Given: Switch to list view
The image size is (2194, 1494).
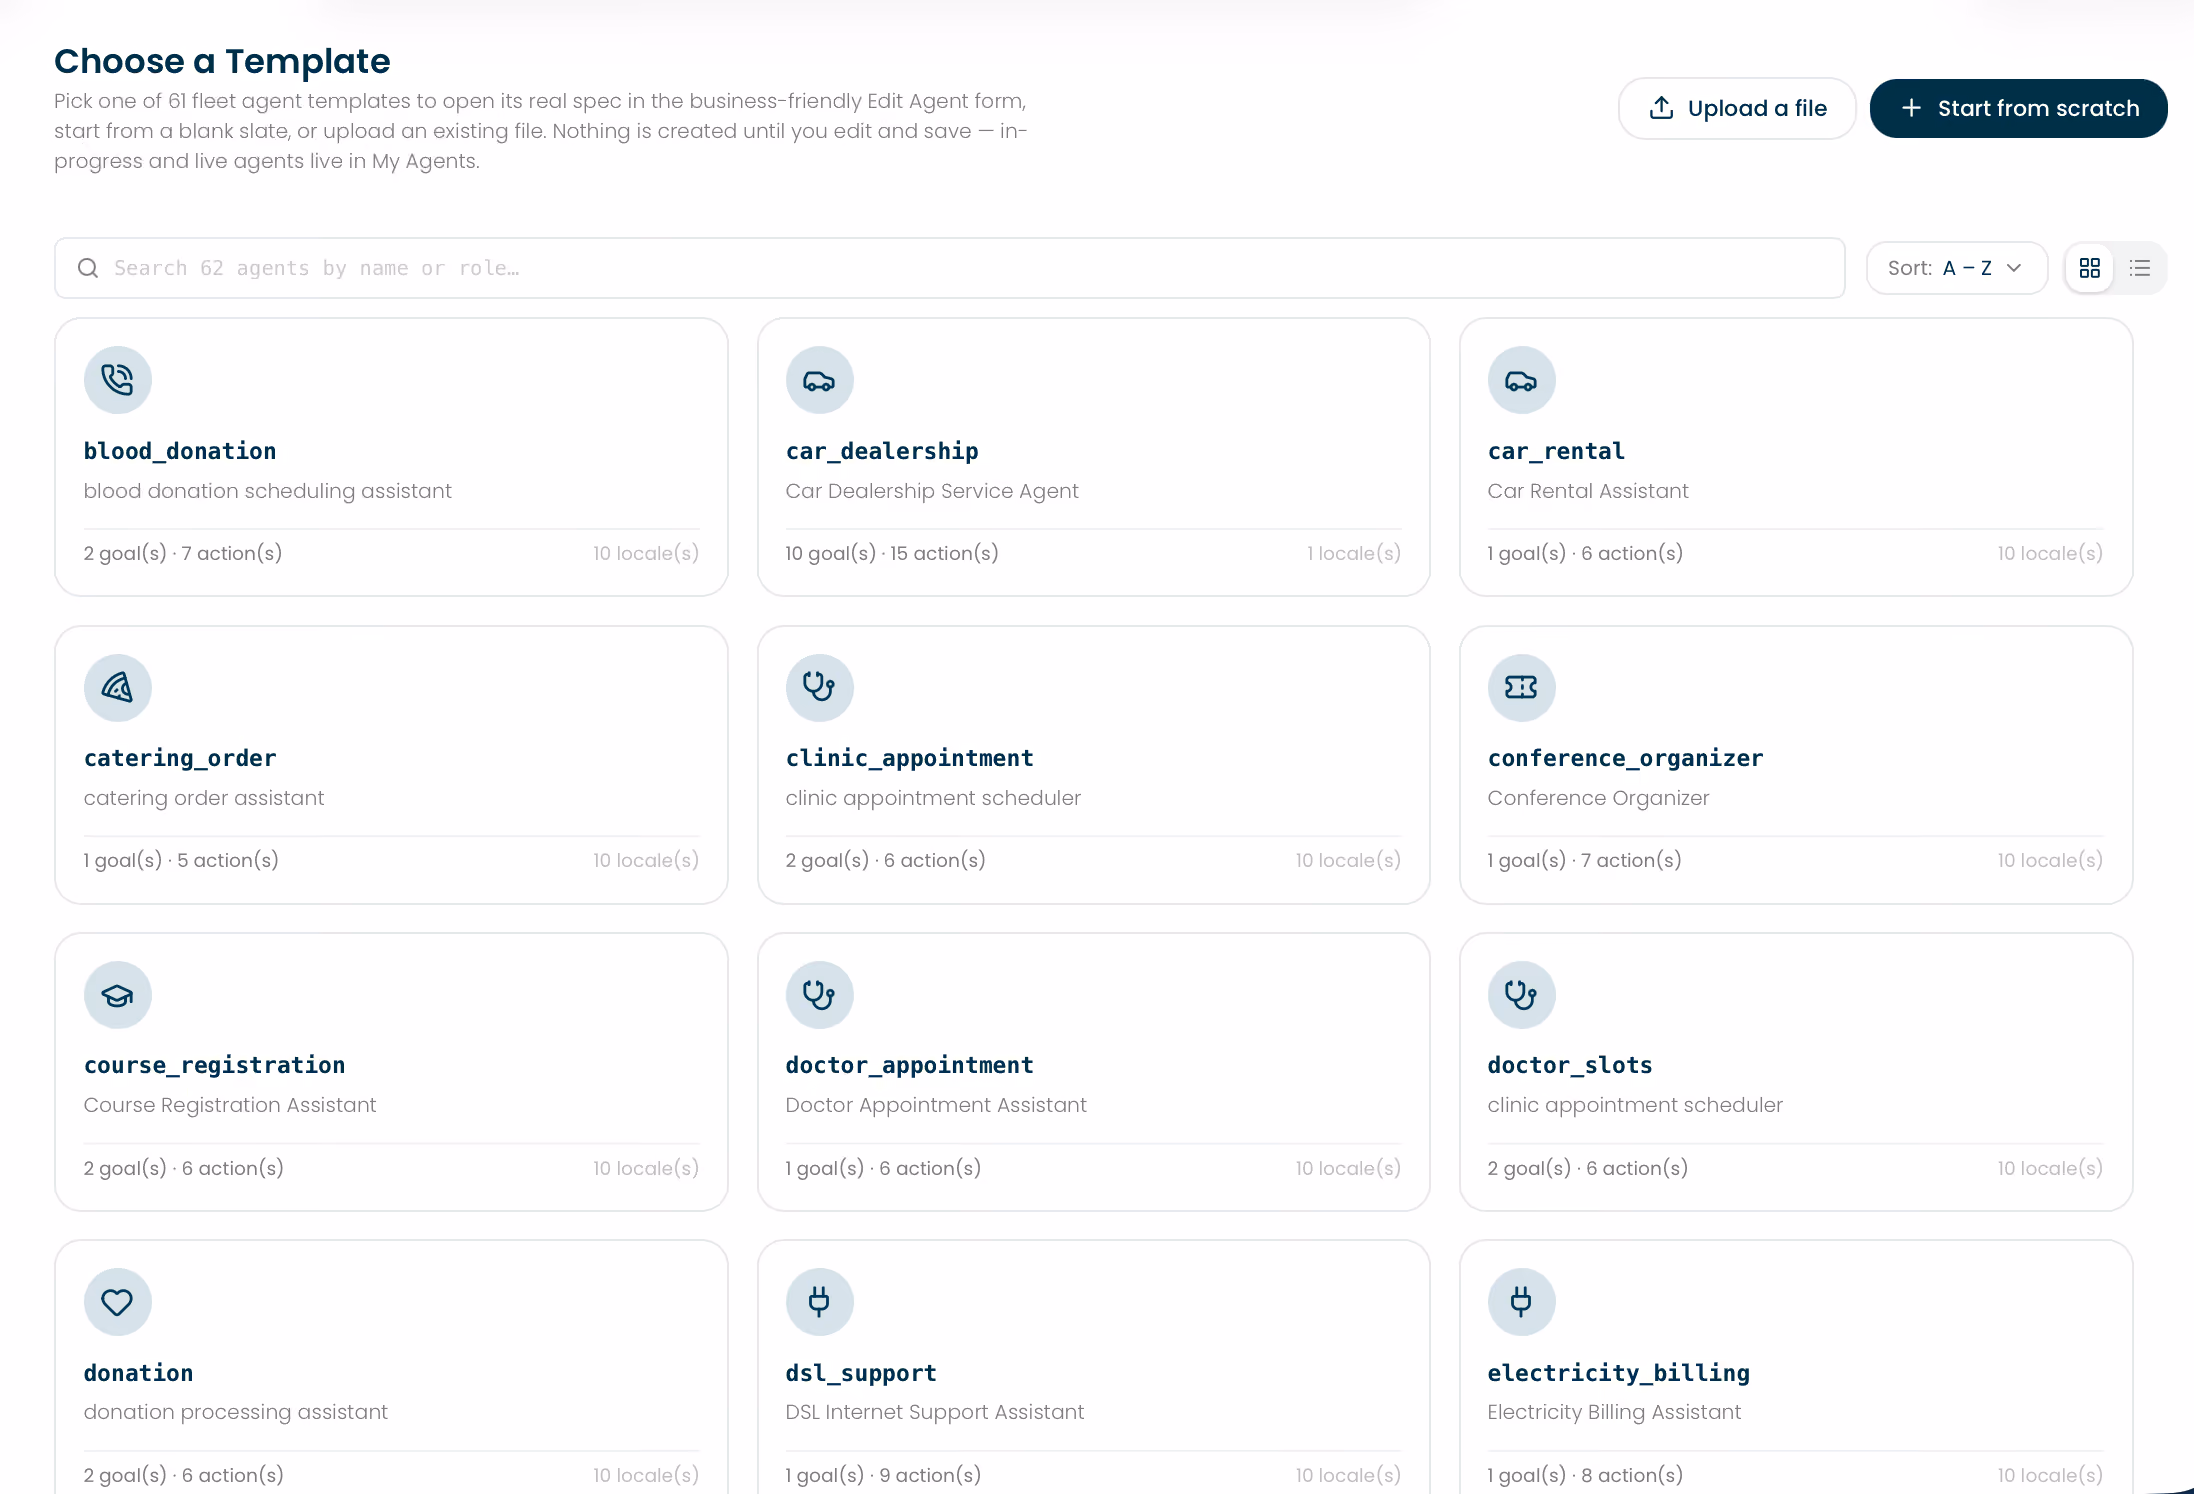Looking at the screenshot, I should pos(2139,268).
